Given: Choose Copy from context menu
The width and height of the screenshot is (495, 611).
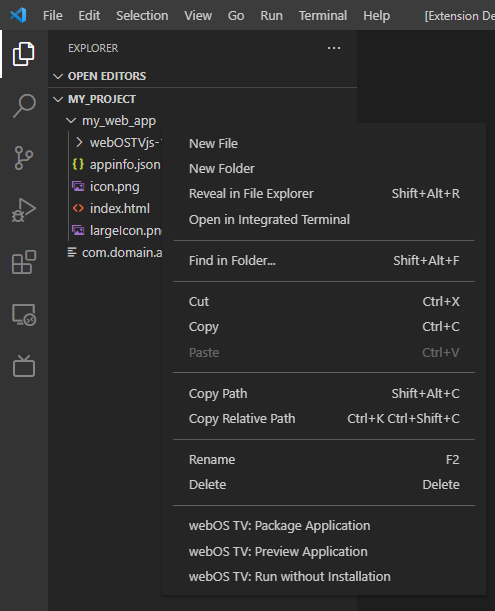Looking at the screenshot, I should click(324, 327).
